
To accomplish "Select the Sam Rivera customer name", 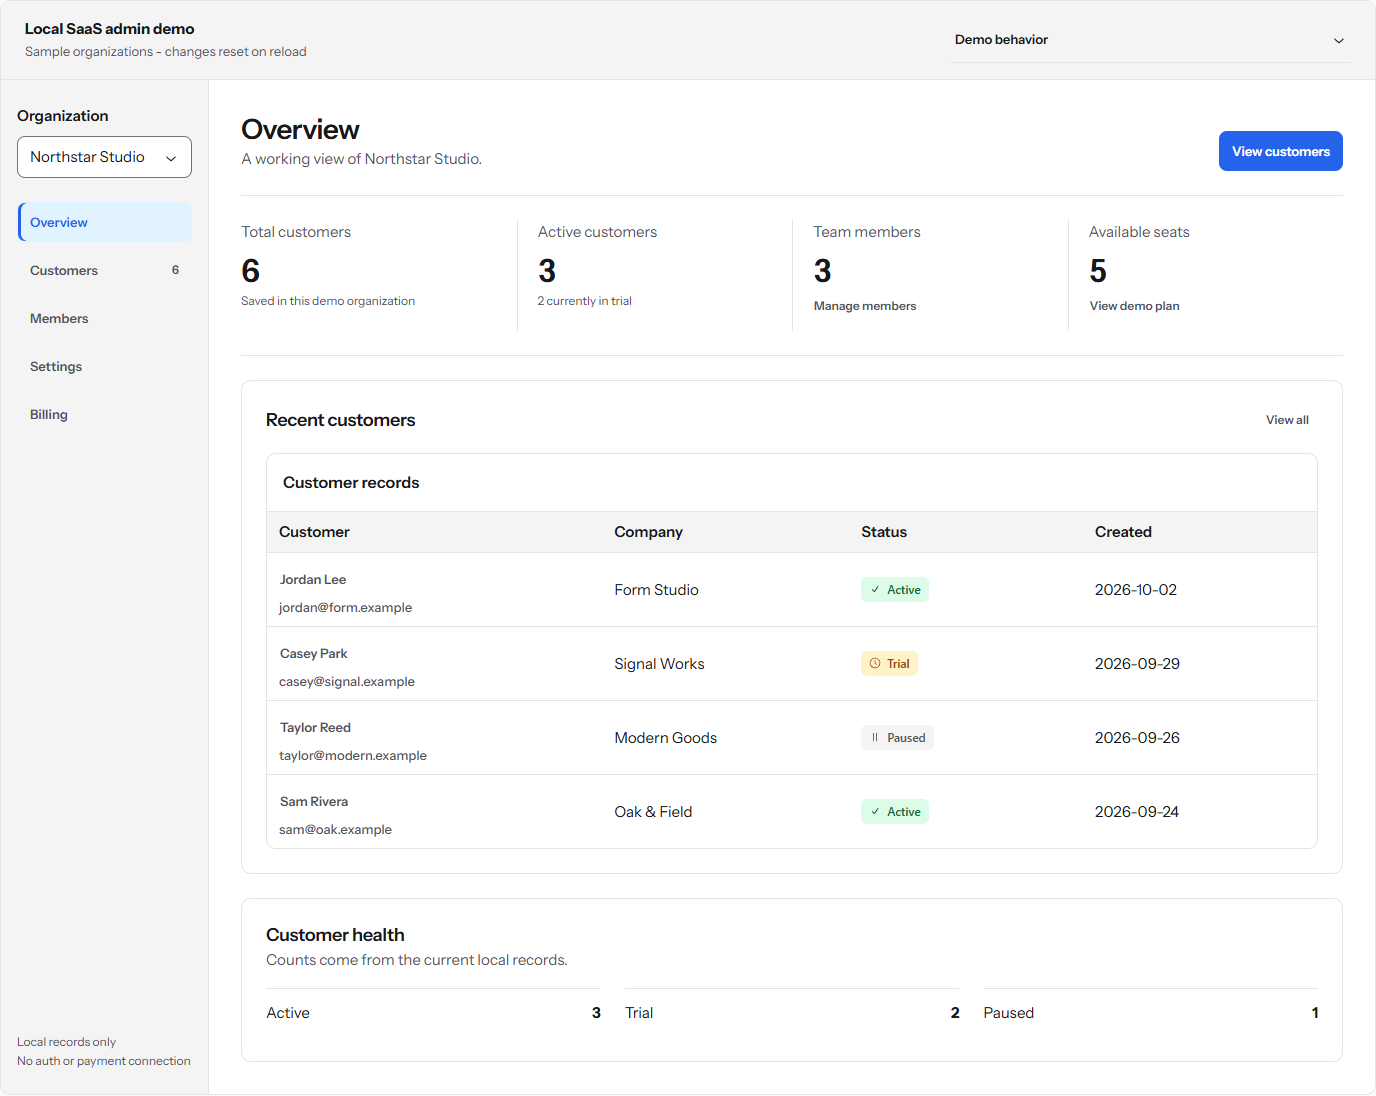I will click(x=314, y=802).
